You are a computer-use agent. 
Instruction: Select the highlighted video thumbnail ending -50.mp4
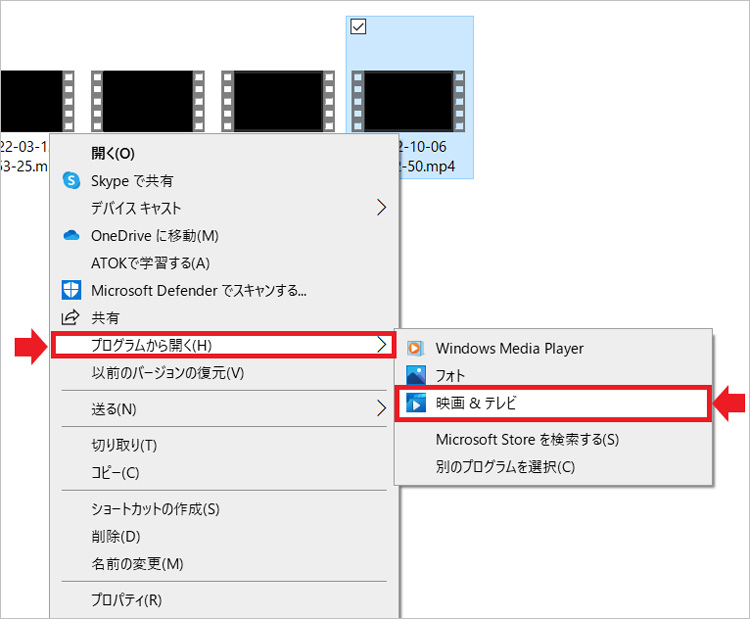pos(408,101)
